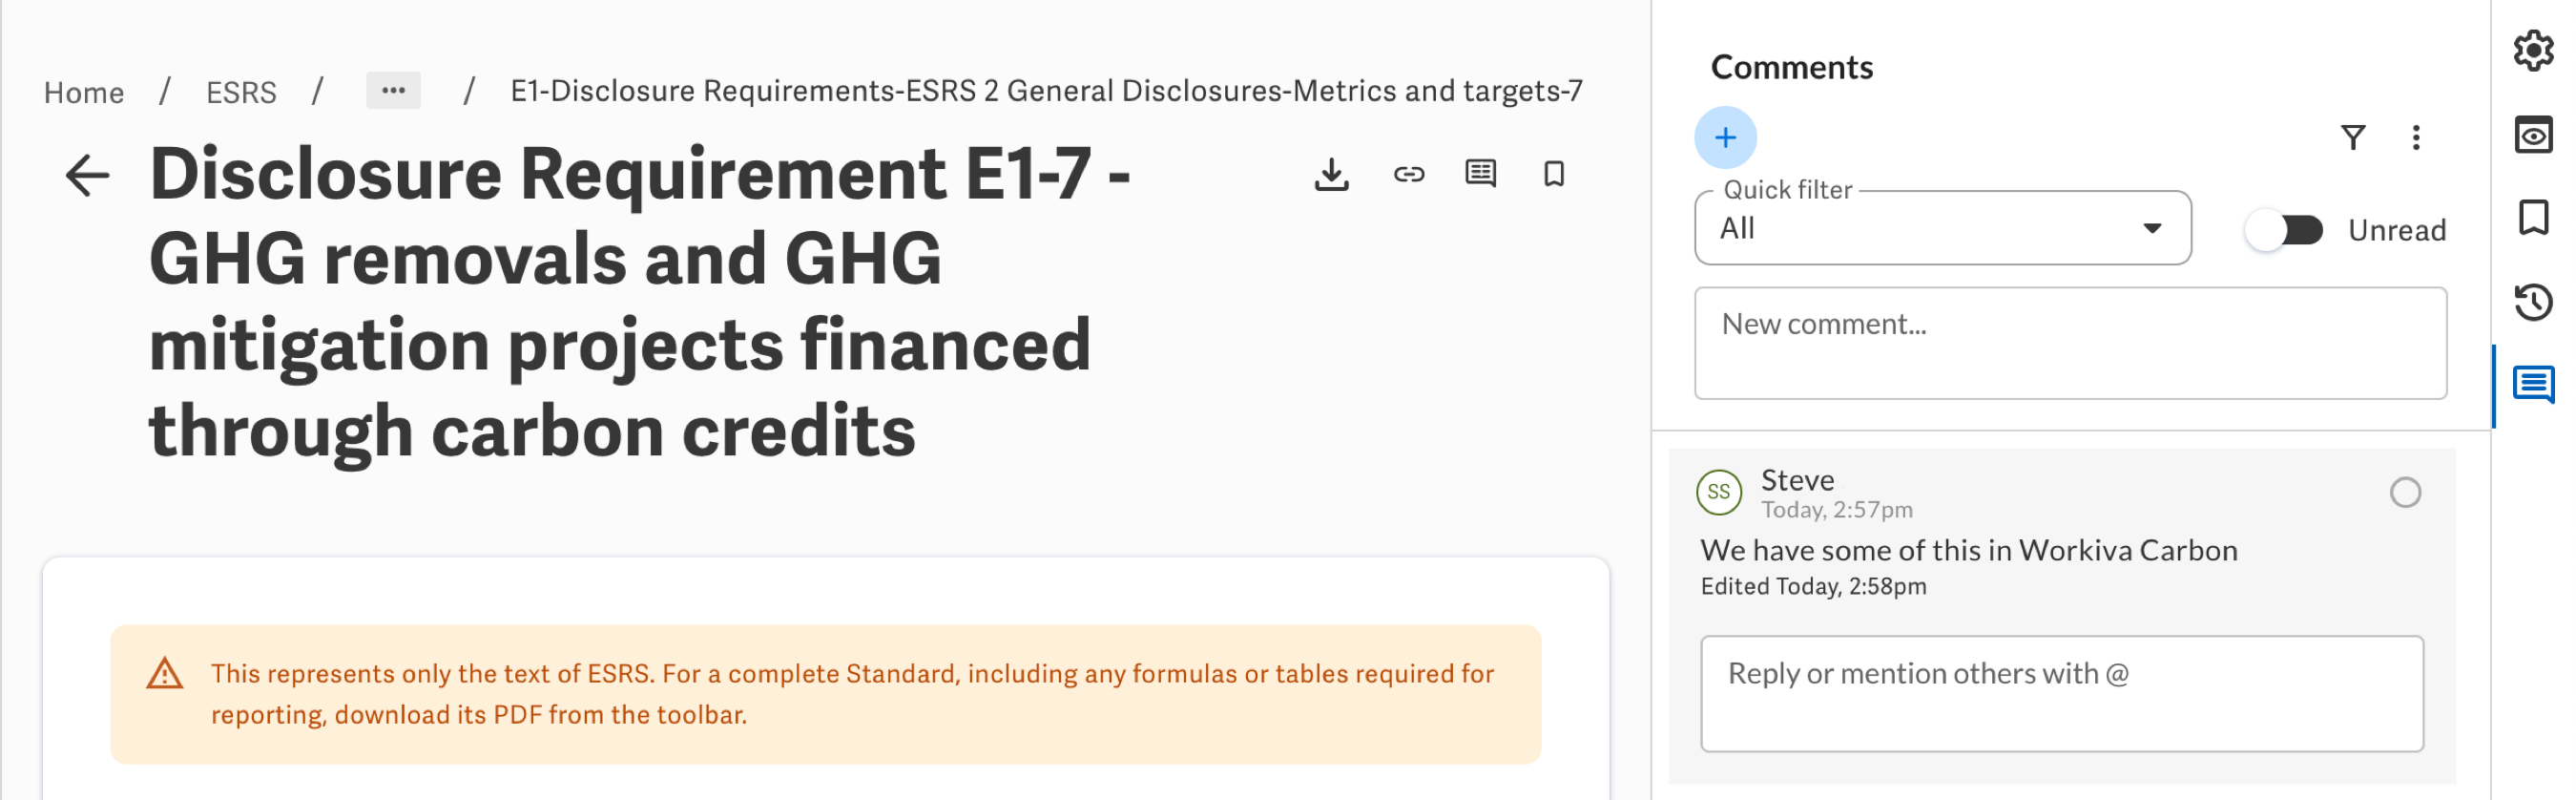The width and height of the screenshot is (2576, 800).
Task: Add a new comment with plus button
Action: (x=1725, y=138)
